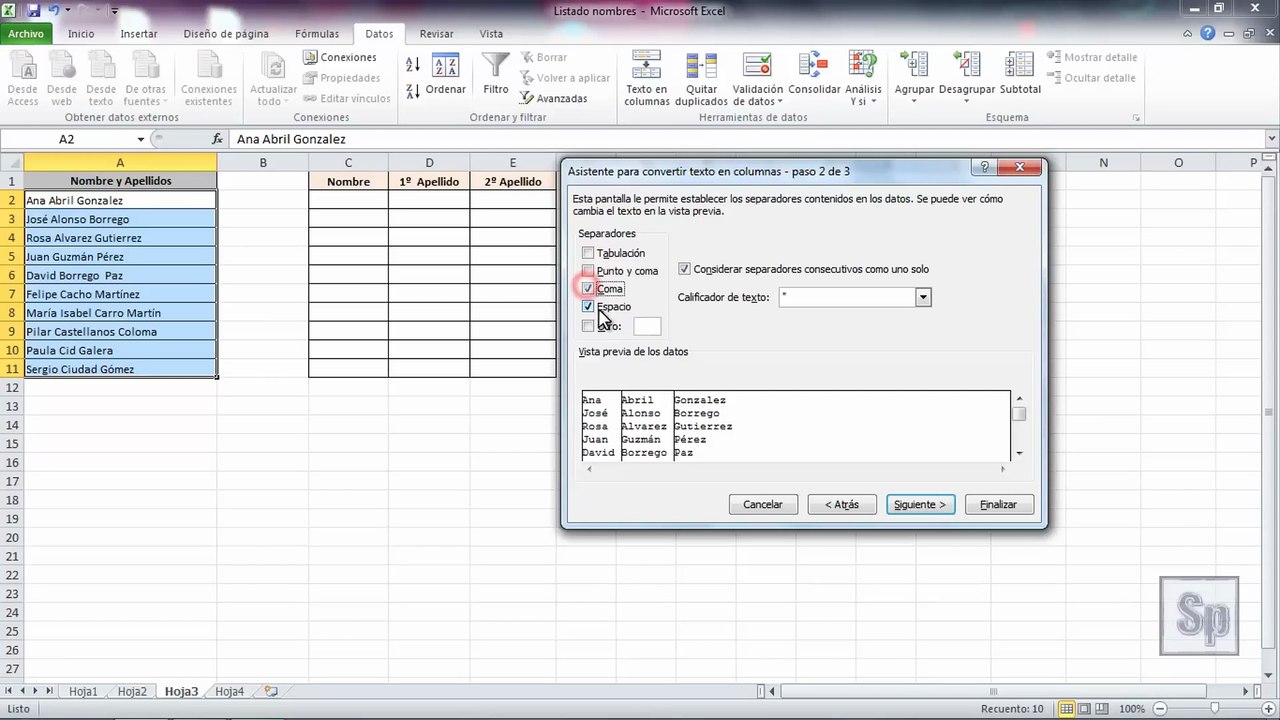The width and height of the screenshot is (1280, 720).
Task: Open Avanzadas filter options
Action: 554,99
